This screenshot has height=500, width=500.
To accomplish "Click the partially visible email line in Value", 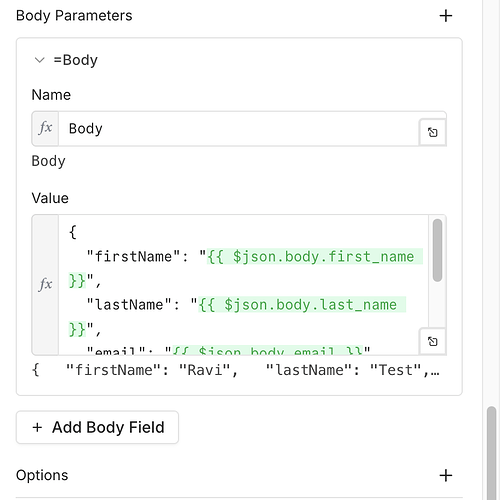I will pos(228,351).
